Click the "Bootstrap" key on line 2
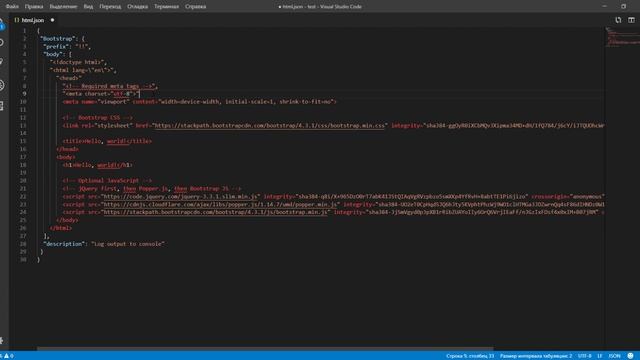The image size is (640, 360). [x=57, y=39]
